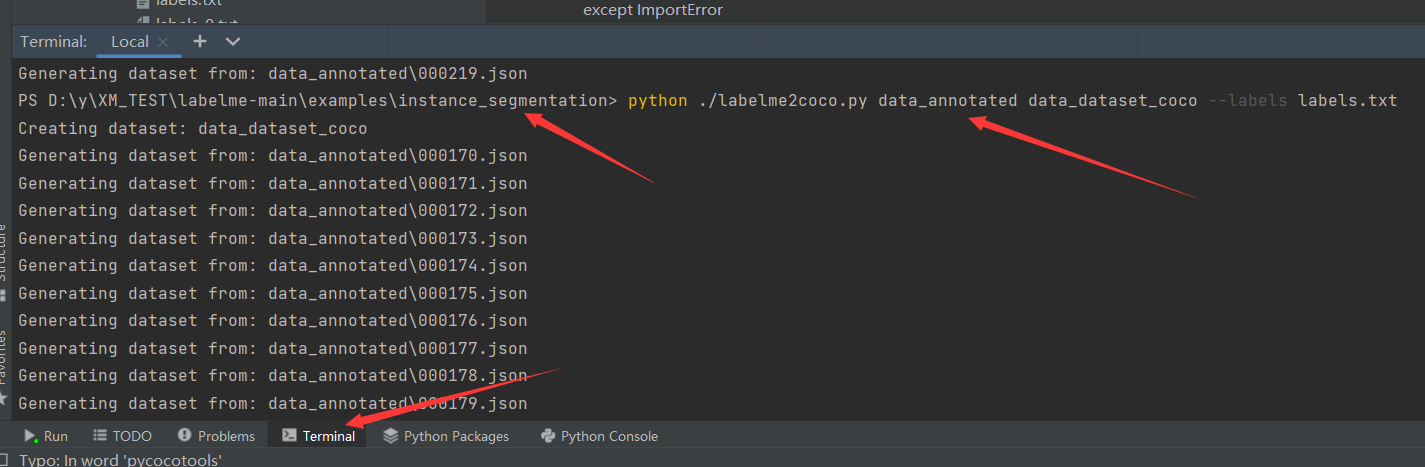This screenshot has width=1425, height=467.
Task: Add a new terminal session with plus
Action: pos(200,41)
